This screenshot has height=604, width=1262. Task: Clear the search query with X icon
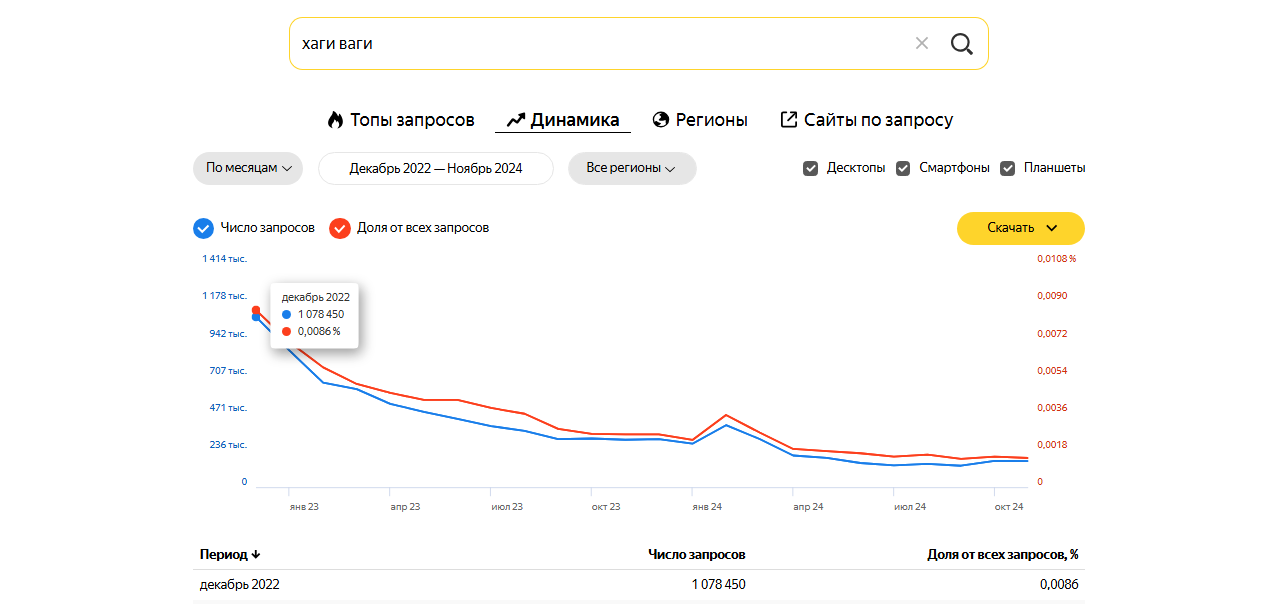tap(922, 44)
